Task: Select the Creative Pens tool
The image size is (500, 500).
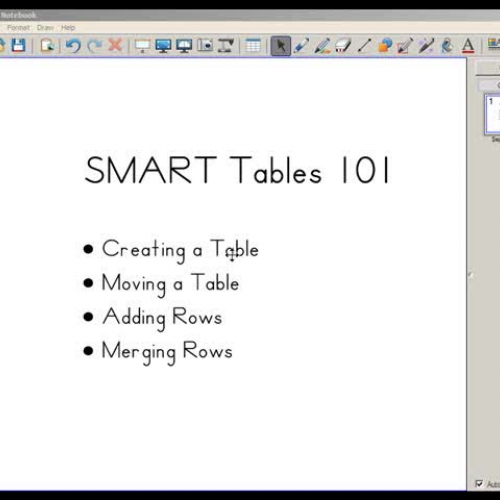Action: coord(322,45)
